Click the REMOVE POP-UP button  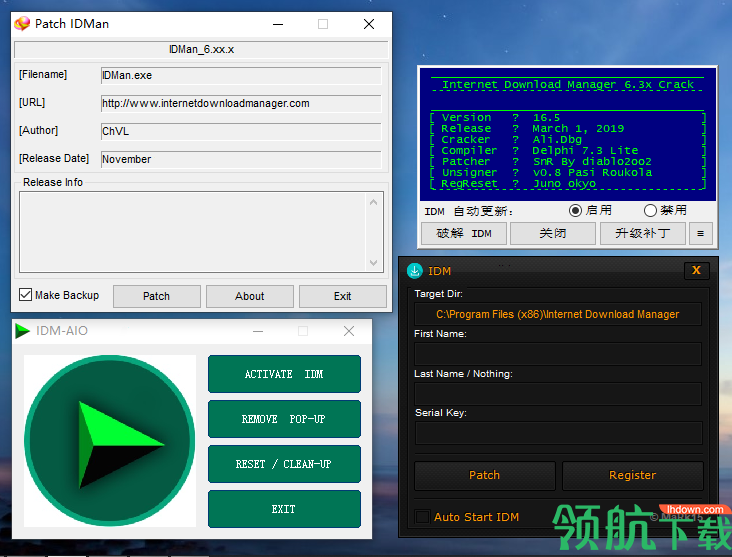tap(284, 419)
